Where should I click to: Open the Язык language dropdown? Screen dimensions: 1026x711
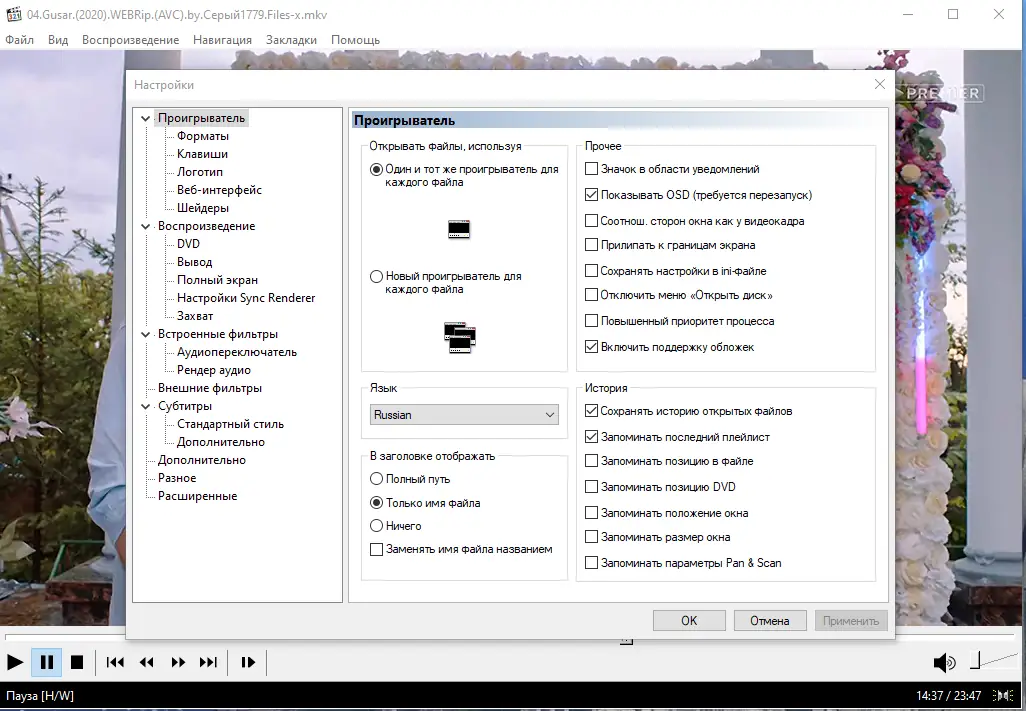tap(464, 415)
